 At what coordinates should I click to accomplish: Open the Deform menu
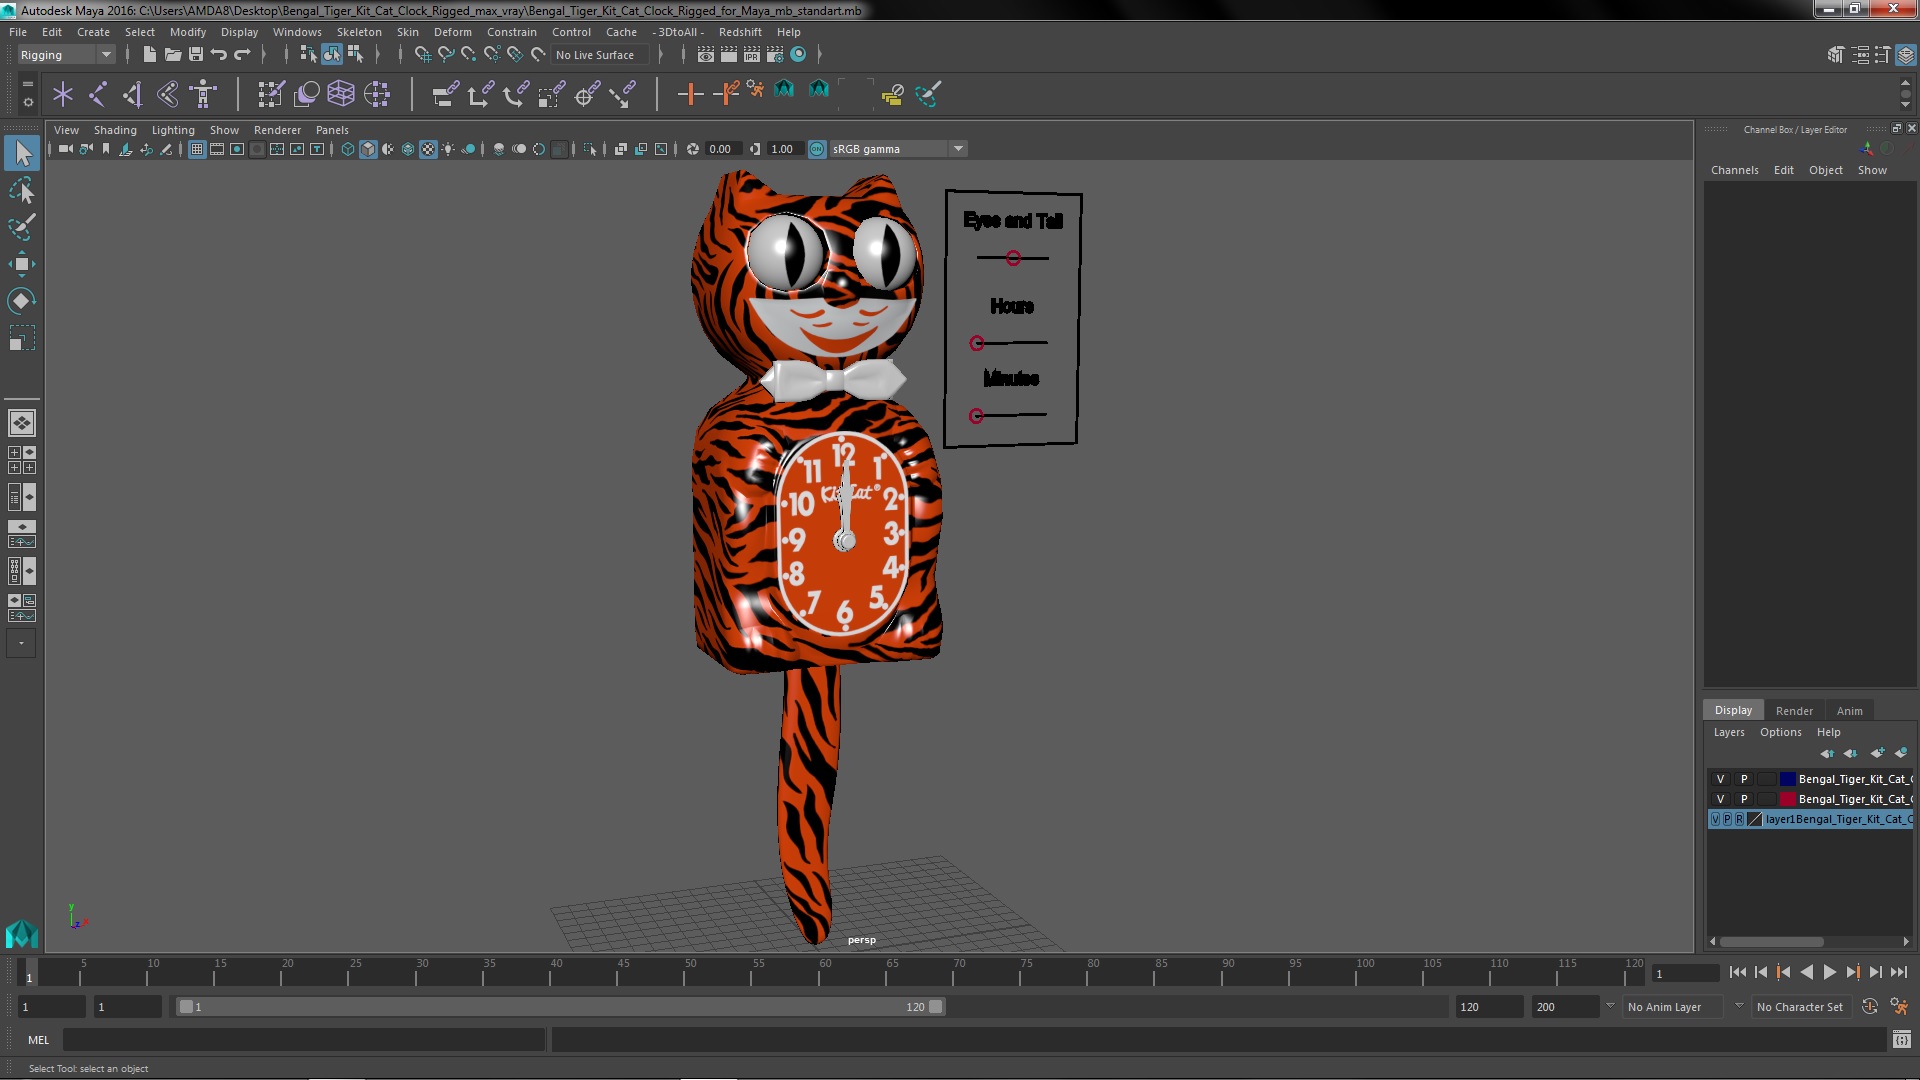[x=452, y=32]
